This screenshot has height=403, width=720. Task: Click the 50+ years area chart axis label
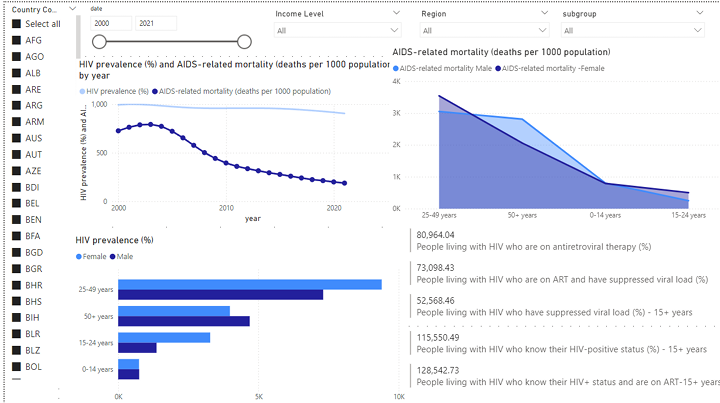point(522,215)
